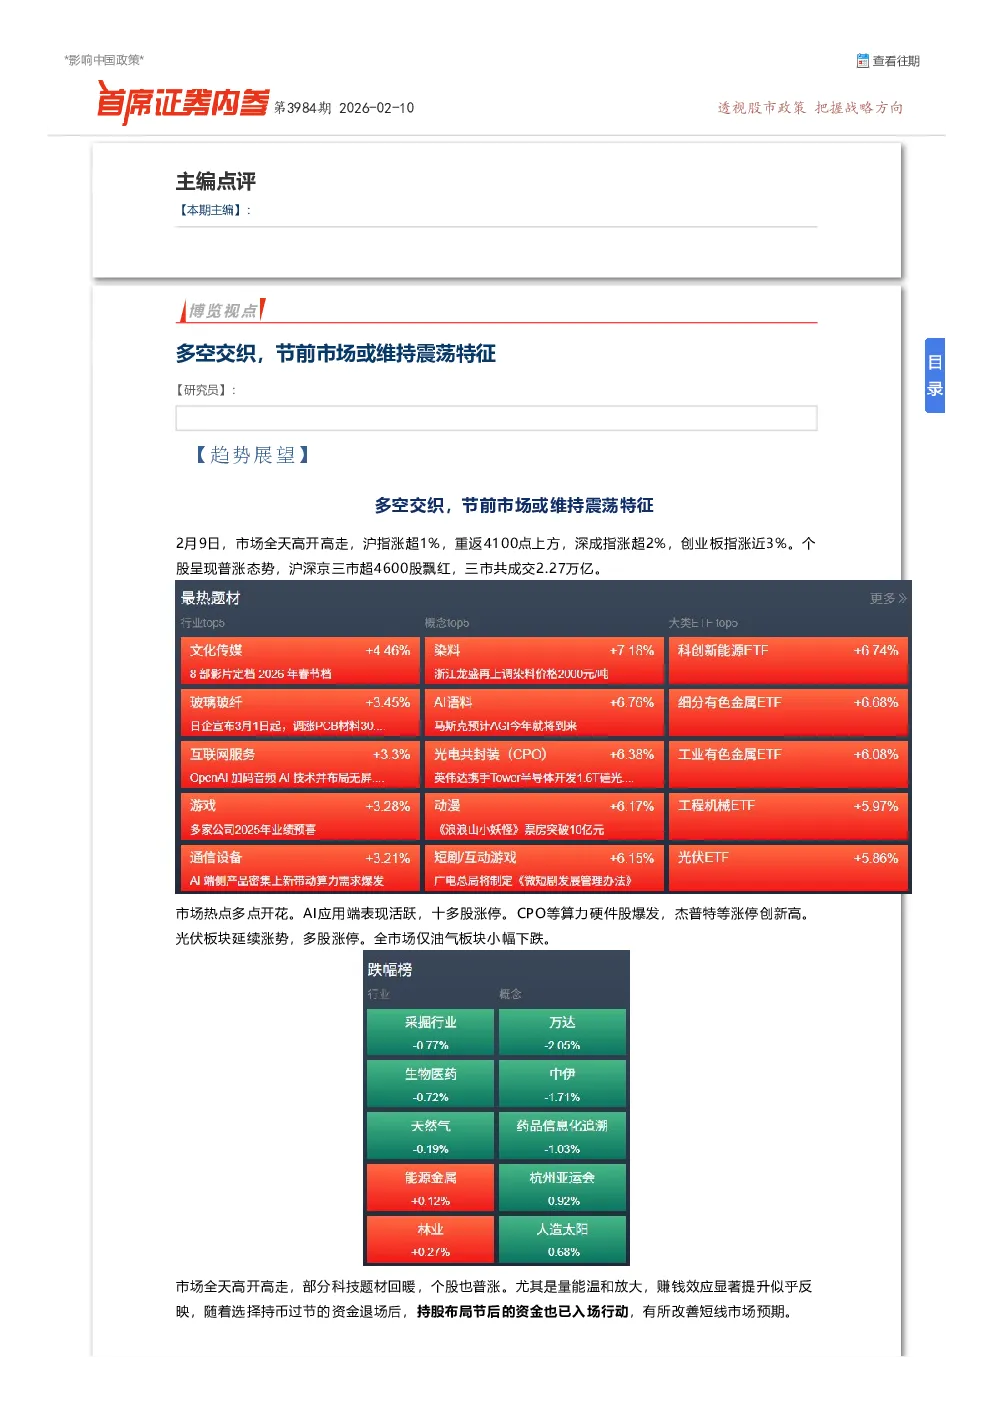The width and height of the screenshot is (992, 1403).
Task: Click the 博览视点 section banner
Action: tap(222, 311)
